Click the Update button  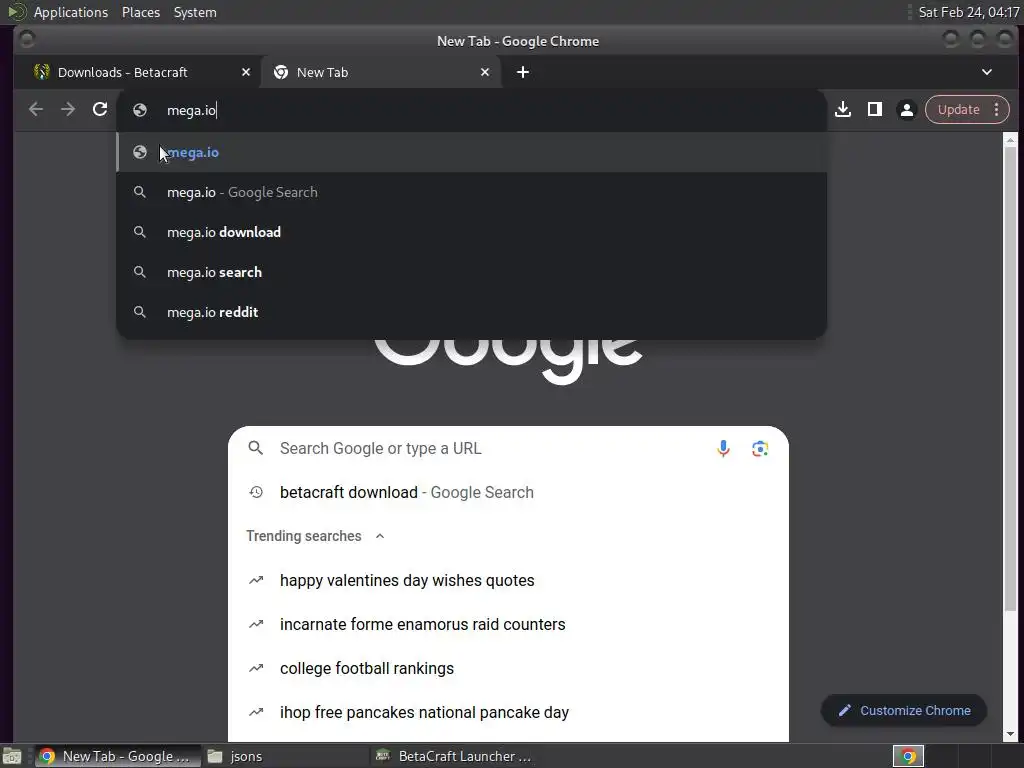[958, 110]
